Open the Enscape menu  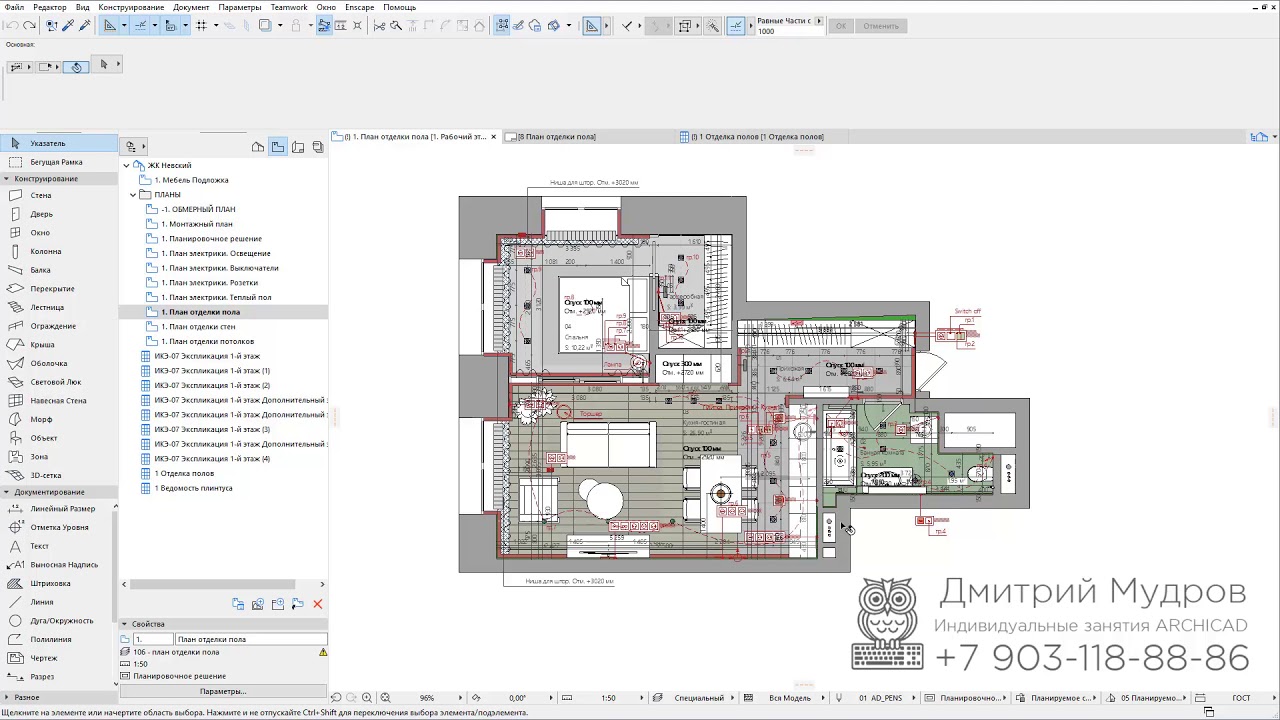tap(360, 7)
